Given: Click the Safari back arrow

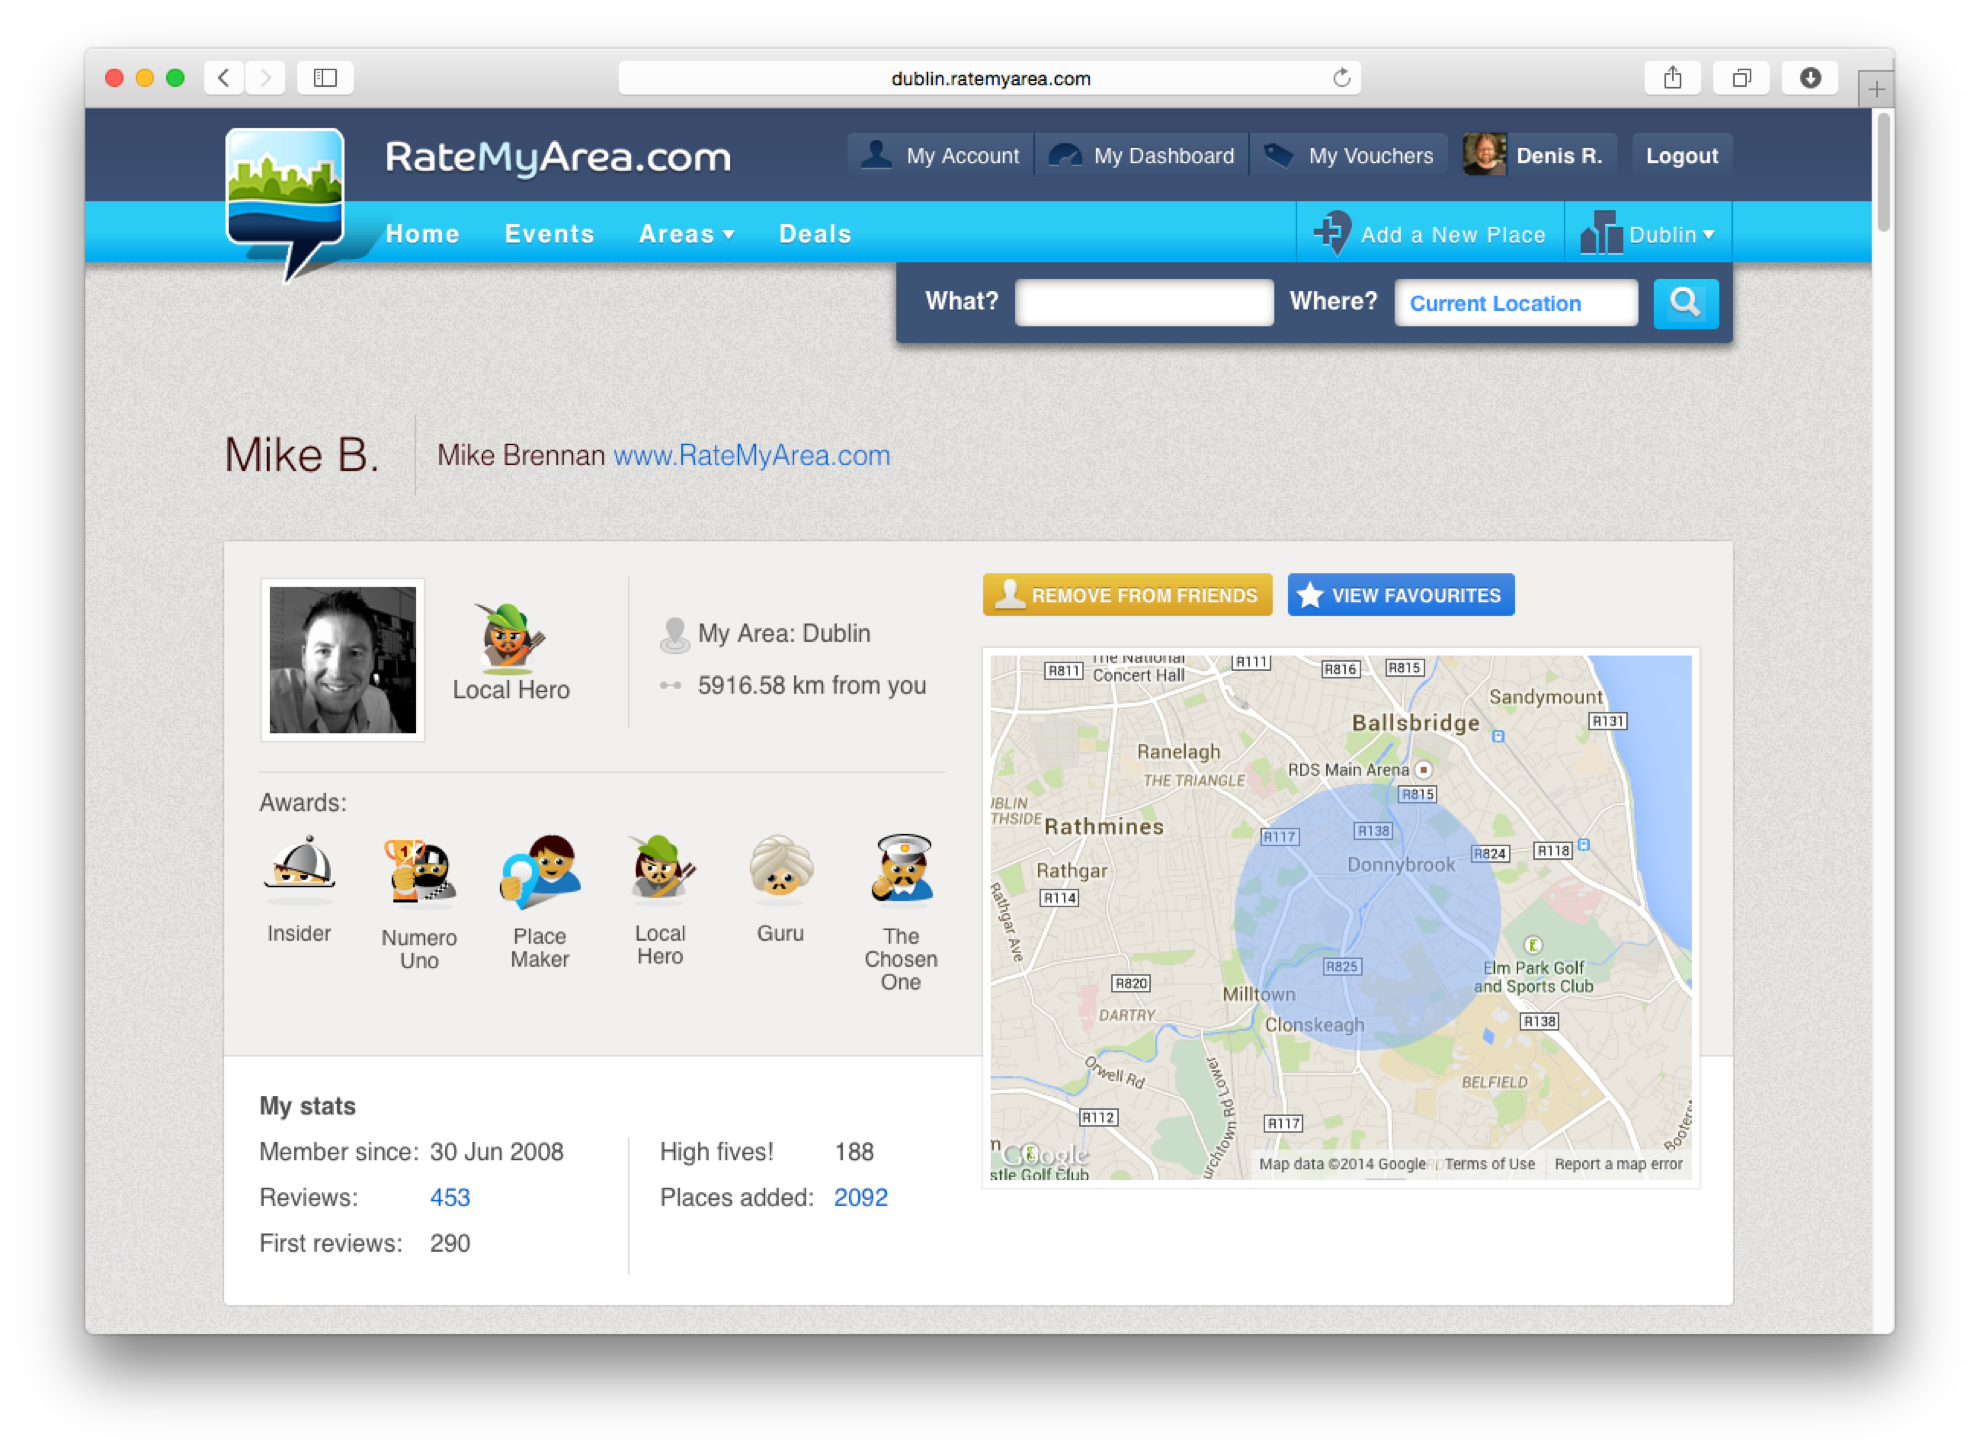Looking at the screenshot, I should click(224, 78).
